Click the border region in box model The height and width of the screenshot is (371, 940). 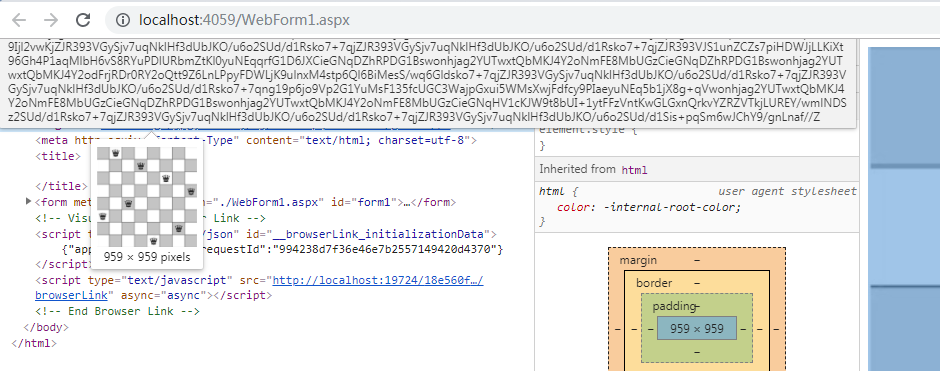(x=654, y=283)
